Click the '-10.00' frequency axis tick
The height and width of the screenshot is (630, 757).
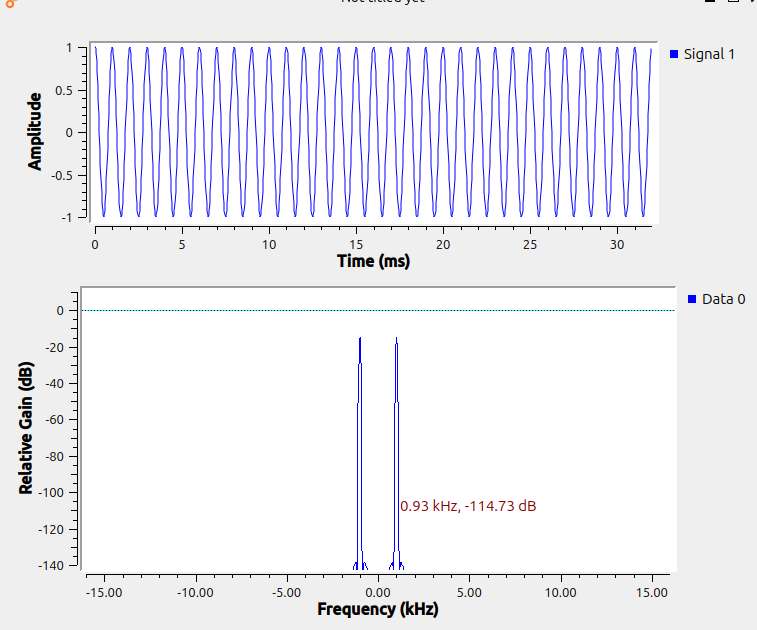point(196,592)
